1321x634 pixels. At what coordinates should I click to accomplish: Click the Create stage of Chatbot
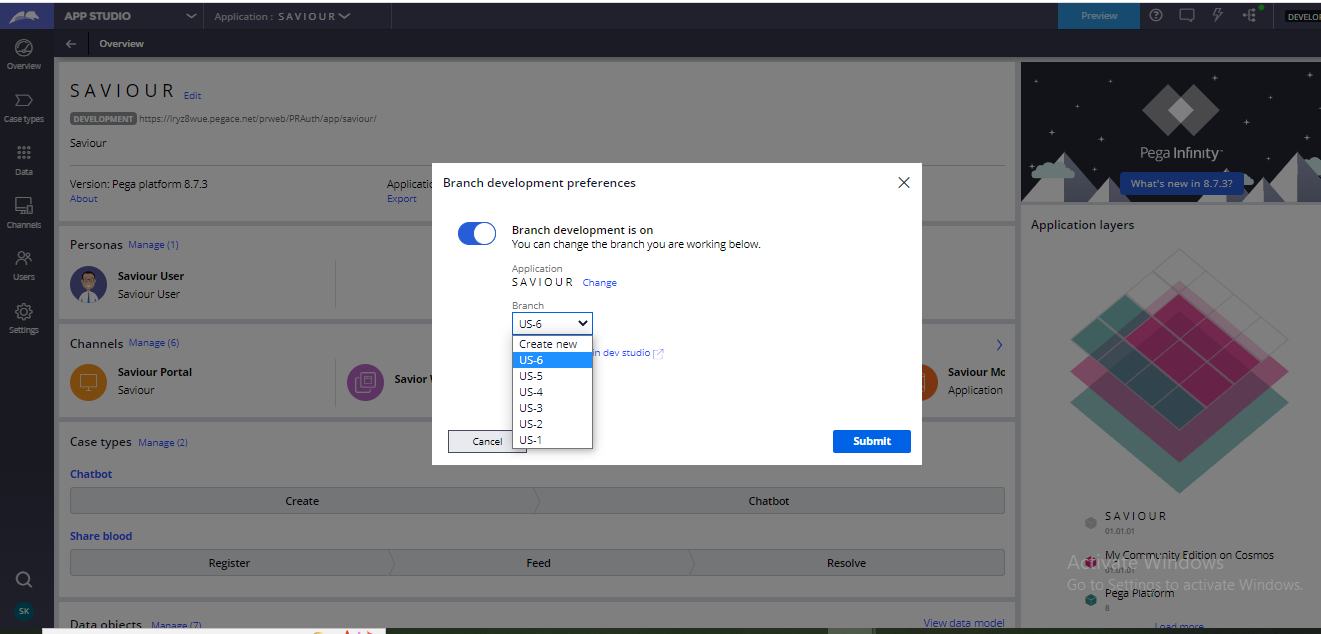(x=302, y=501)
